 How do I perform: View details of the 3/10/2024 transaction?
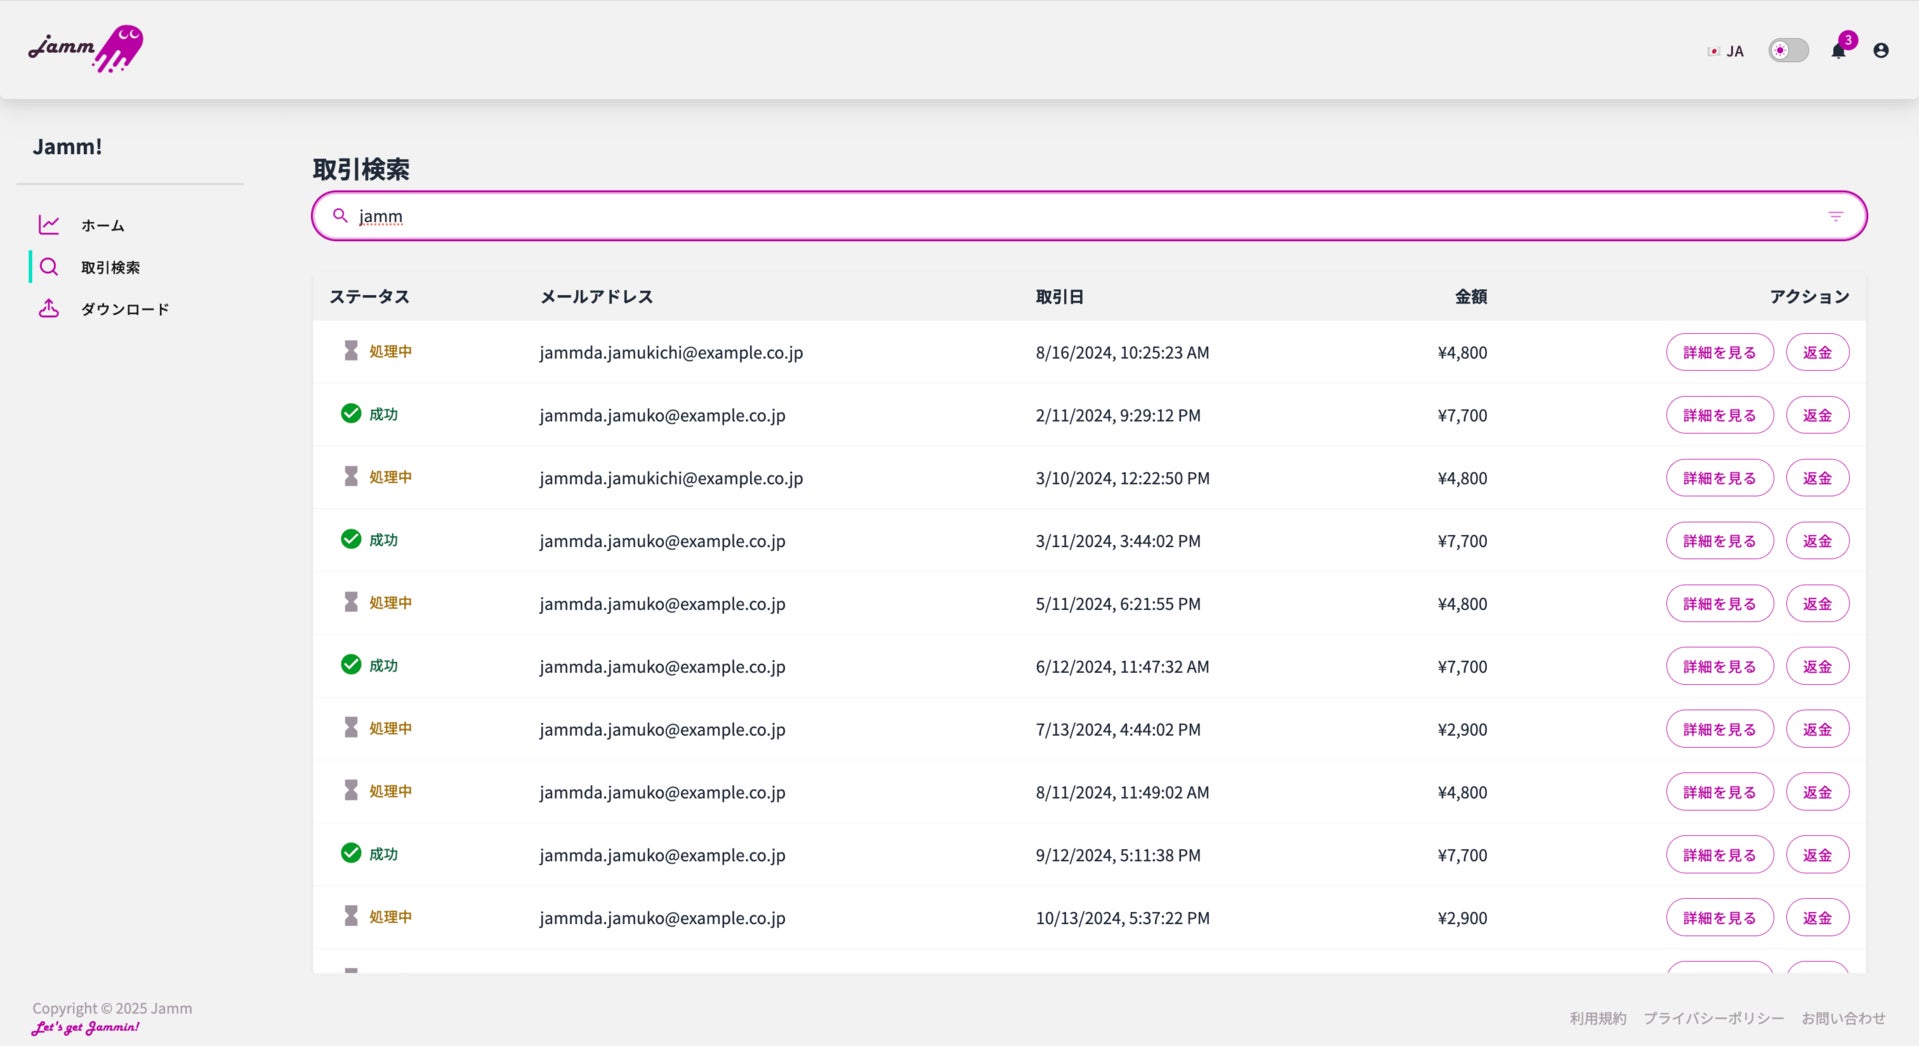pyautogui.click(x=1719, y=478)
